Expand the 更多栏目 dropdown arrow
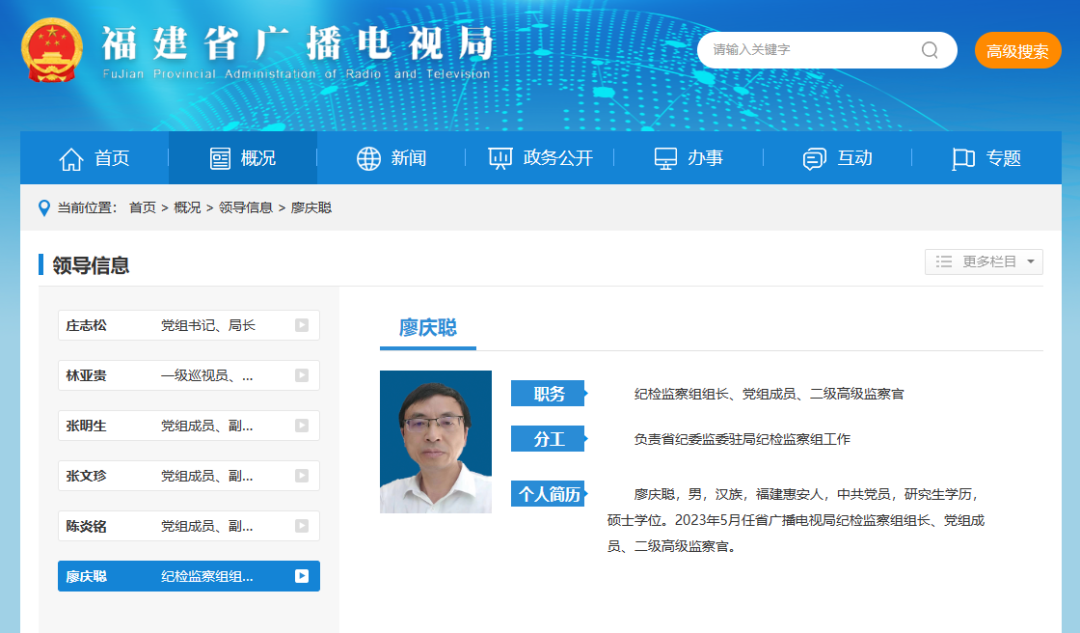The height and width of the screenshot is (633, 1080). tap(1031, 262)
